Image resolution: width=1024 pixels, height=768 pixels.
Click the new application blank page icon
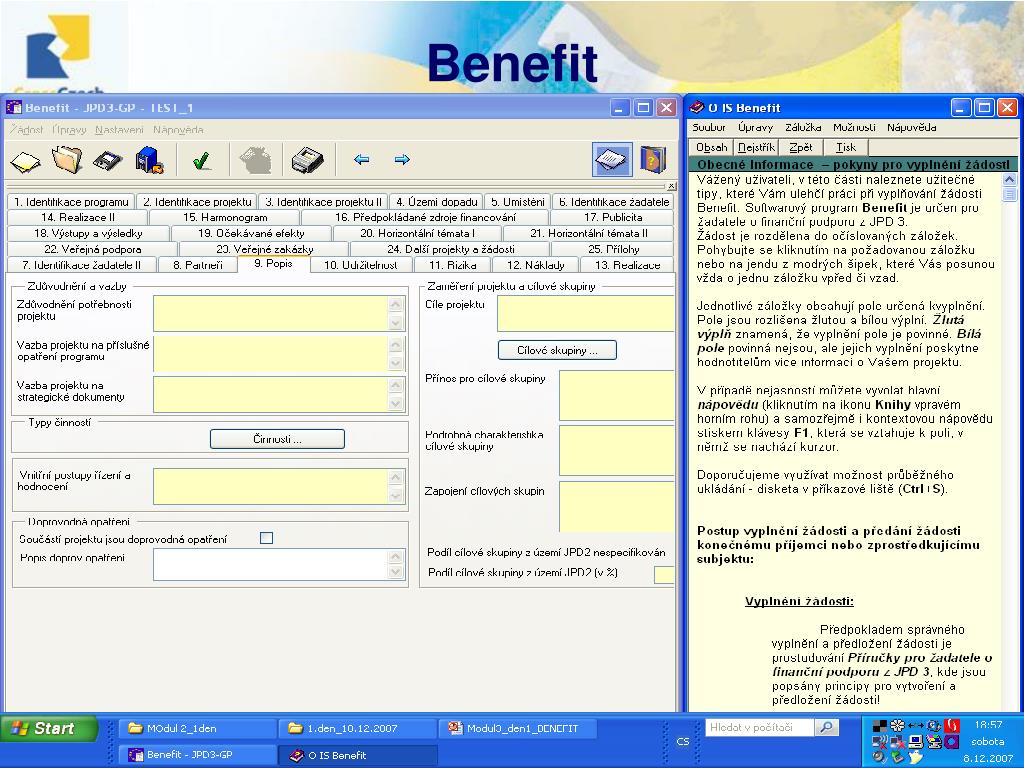[x=25, y=161]
